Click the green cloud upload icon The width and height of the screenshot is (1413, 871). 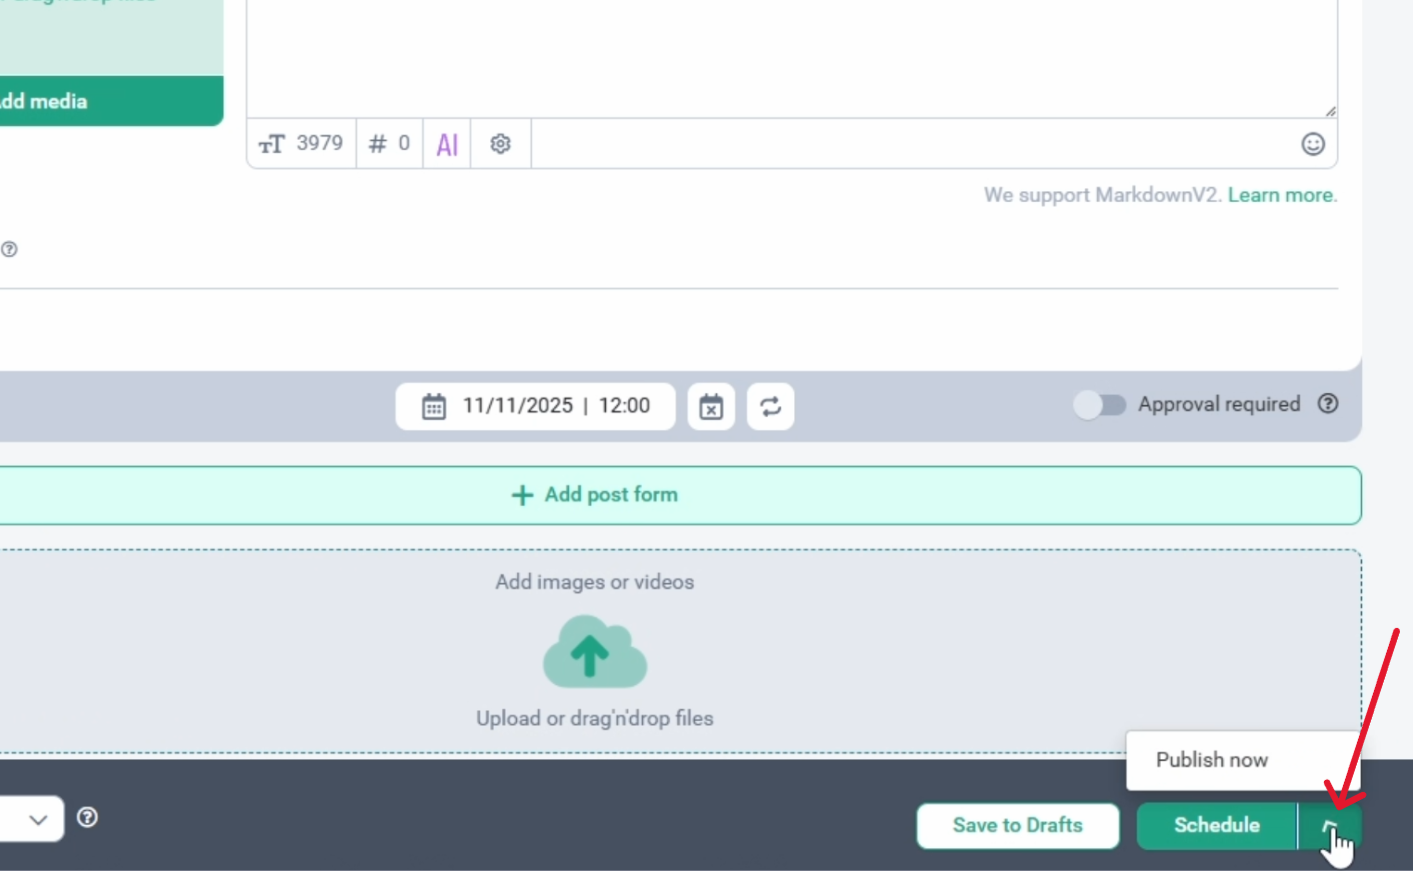(595, 652)
